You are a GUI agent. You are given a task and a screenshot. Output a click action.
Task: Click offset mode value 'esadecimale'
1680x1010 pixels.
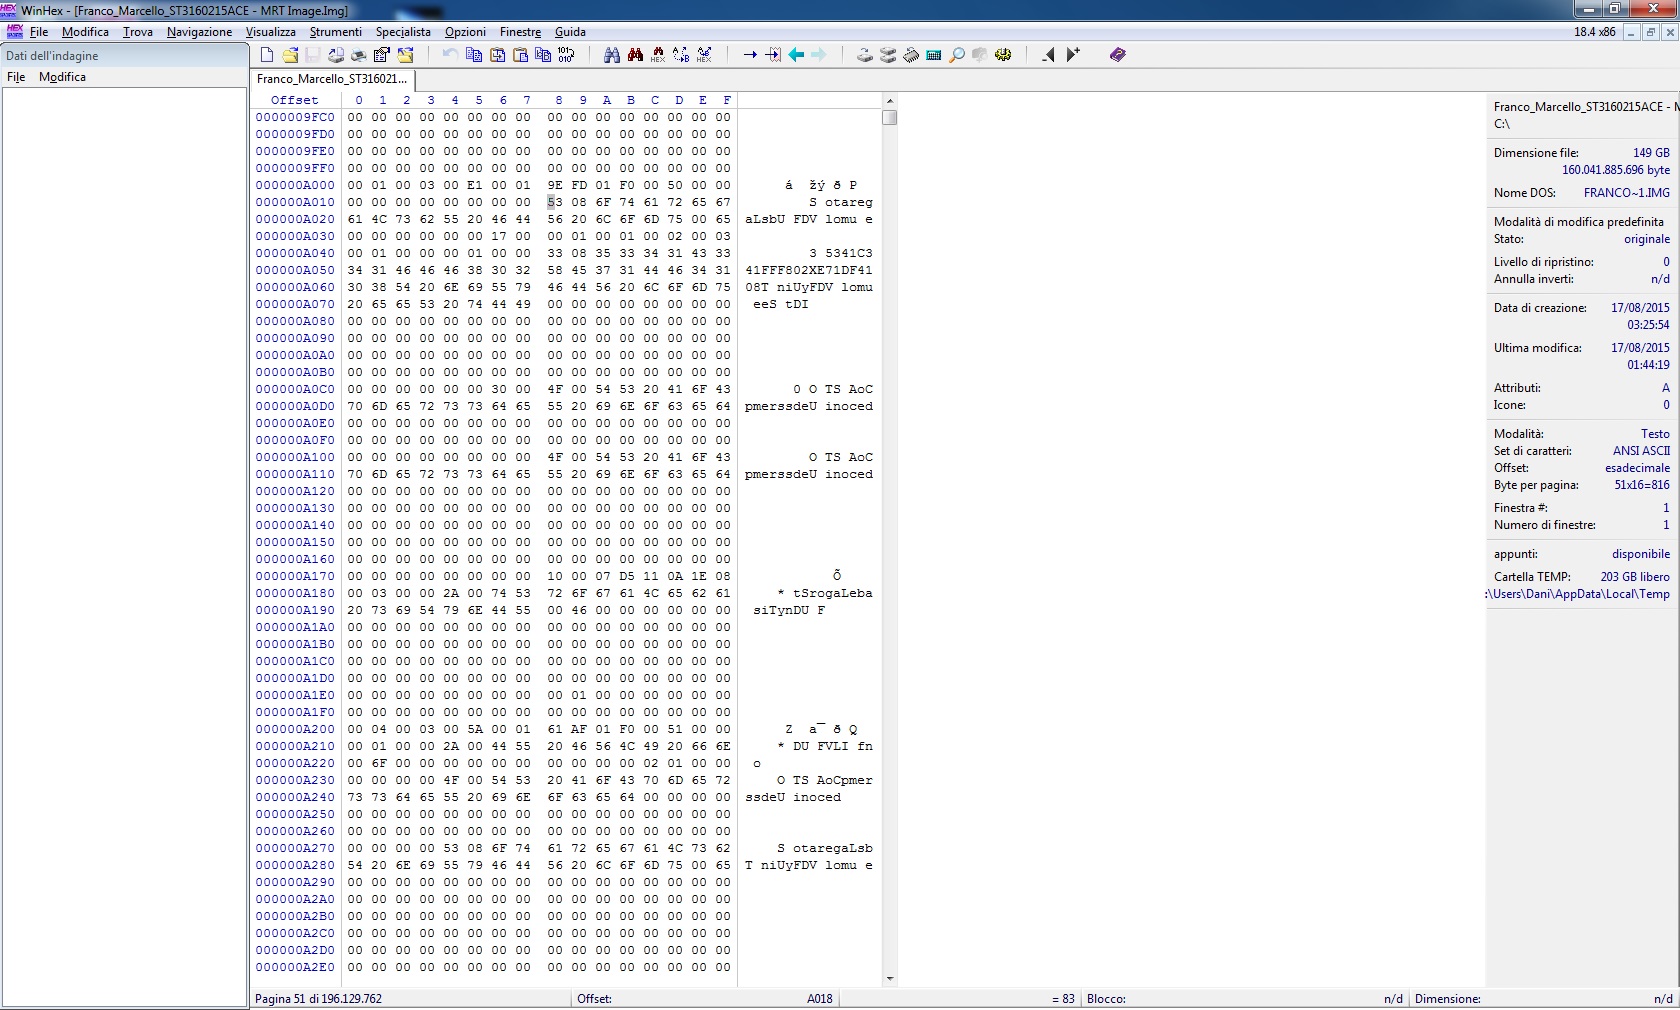click(x=1637, y=468)
